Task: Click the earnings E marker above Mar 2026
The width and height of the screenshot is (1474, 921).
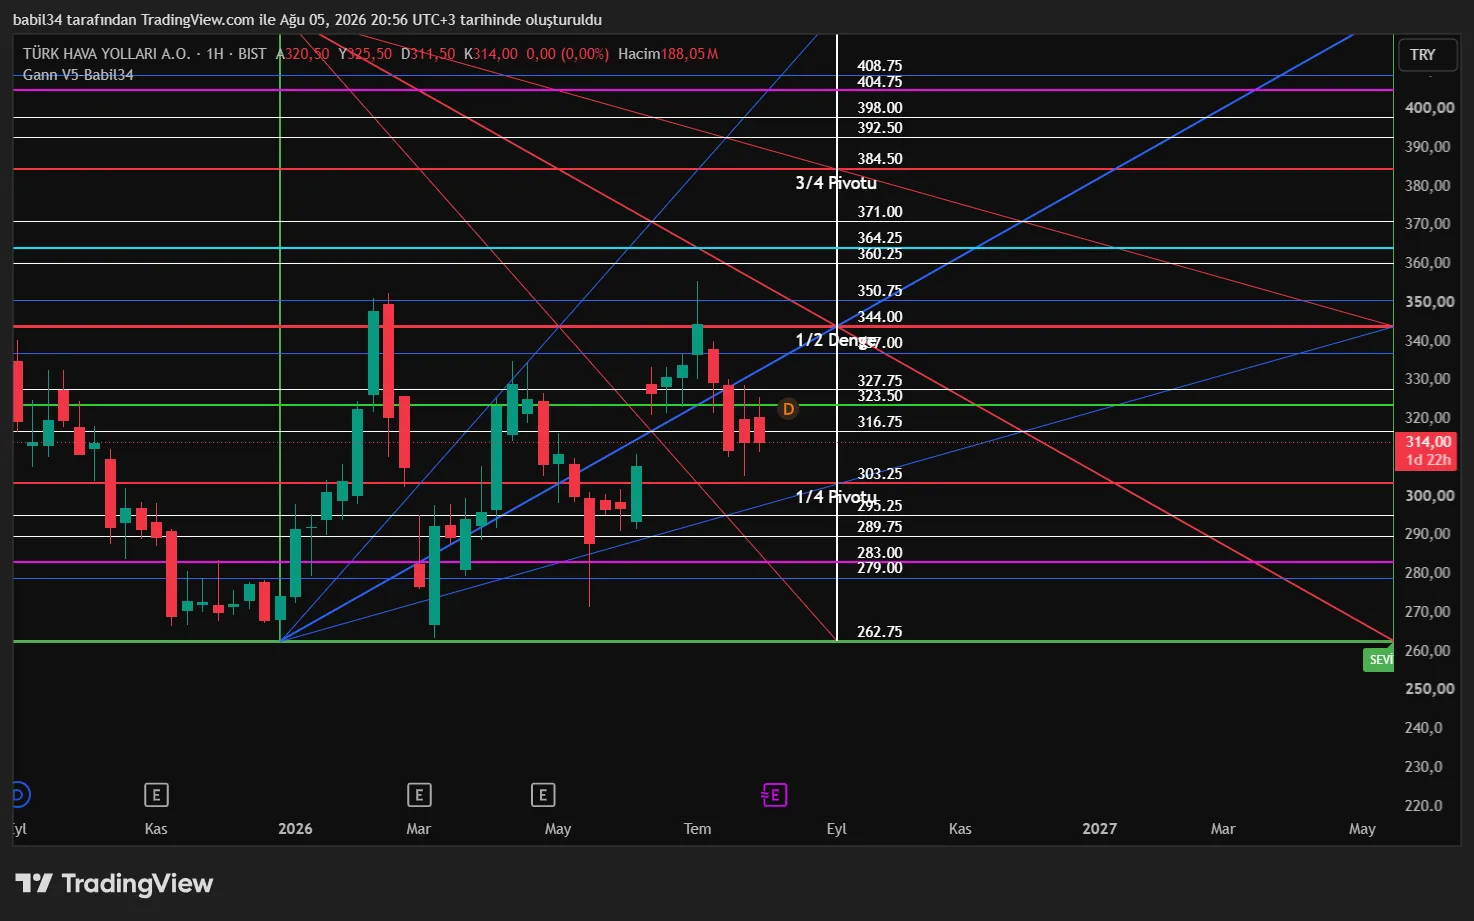Action: coord(419,795)
